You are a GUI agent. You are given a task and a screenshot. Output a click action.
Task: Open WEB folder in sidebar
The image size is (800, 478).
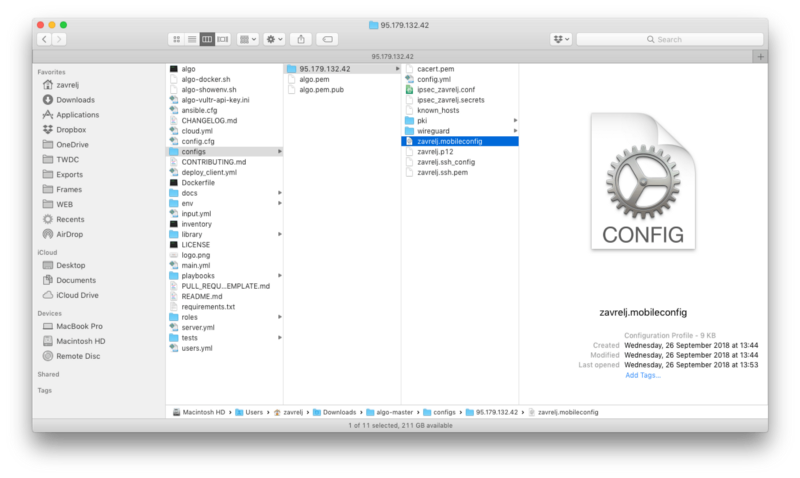pos(64,204)
